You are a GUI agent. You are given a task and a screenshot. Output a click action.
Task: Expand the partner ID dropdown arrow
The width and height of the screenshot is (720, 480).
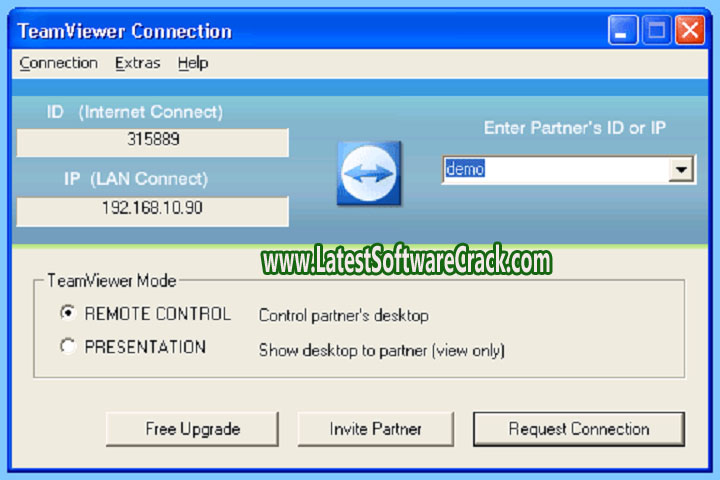682,170
